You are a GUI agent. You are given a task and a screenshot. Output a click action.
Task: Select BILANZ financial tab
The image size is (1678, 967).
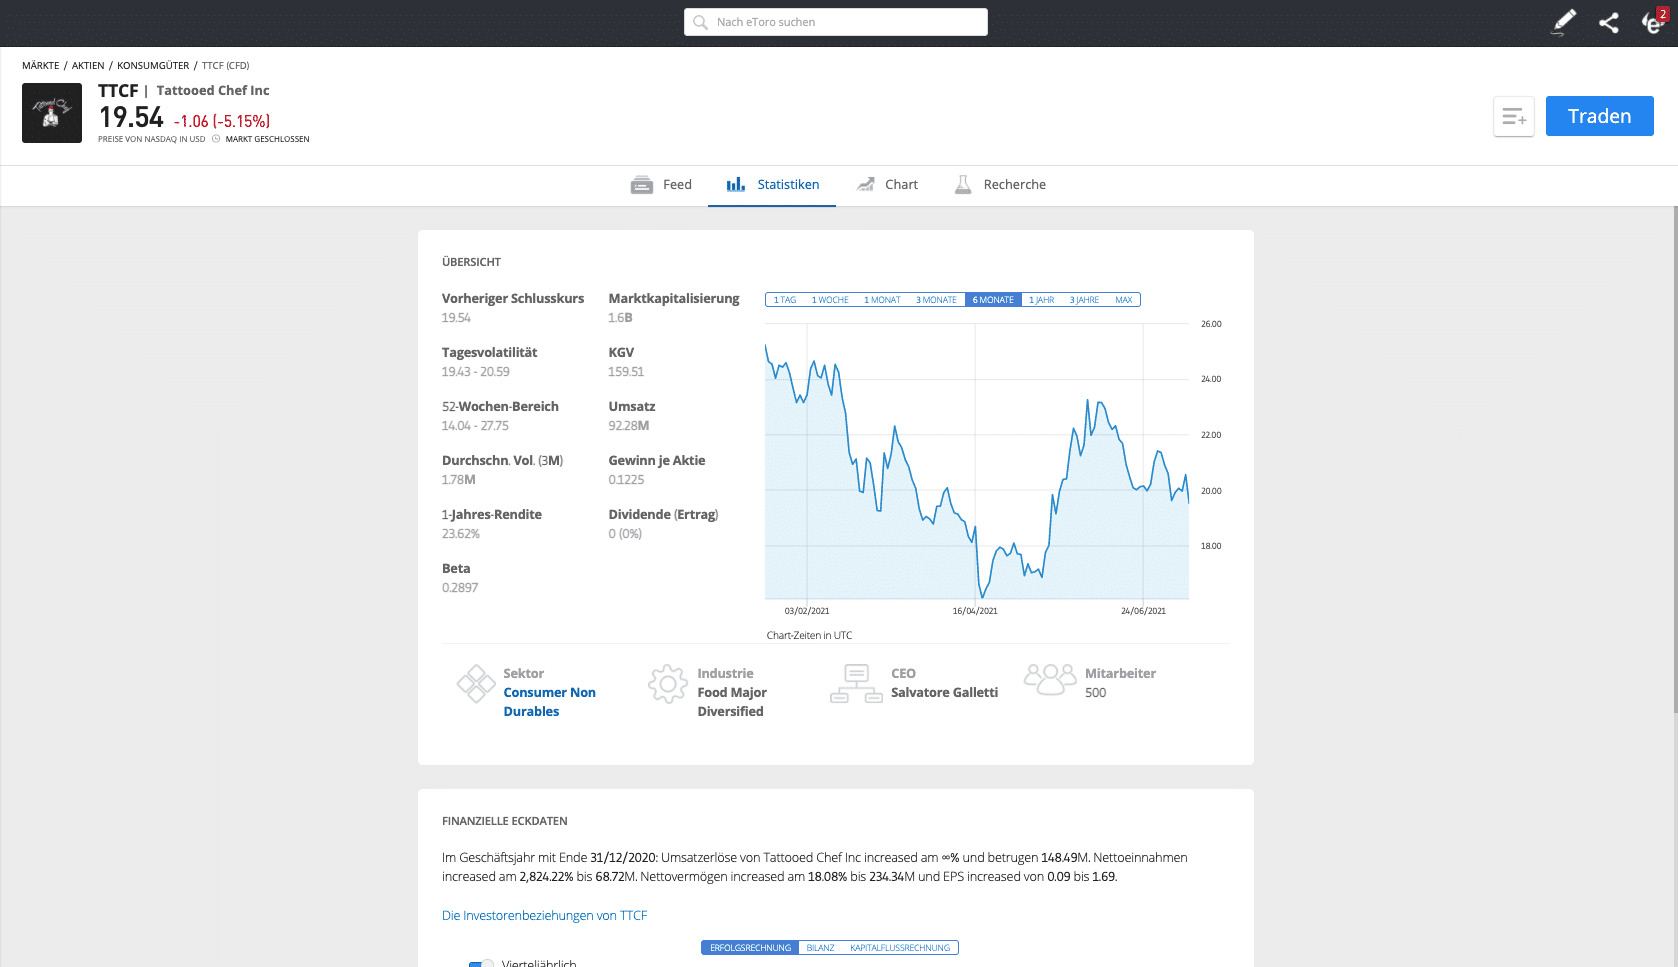820,948
